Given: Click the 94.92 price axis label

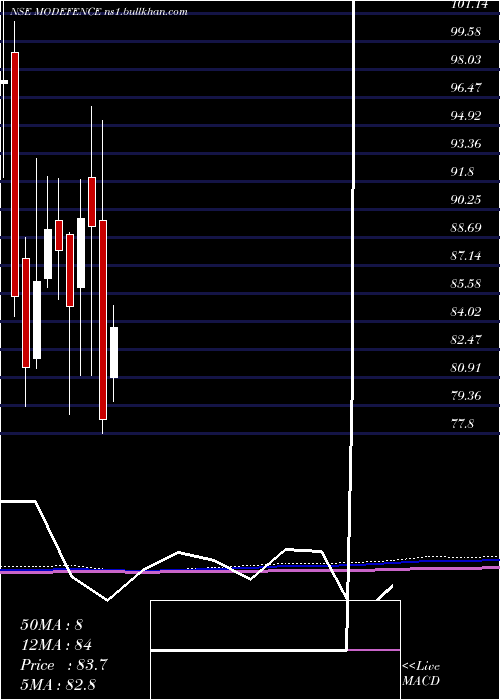Looking at the screenshot, I should 466,116.
